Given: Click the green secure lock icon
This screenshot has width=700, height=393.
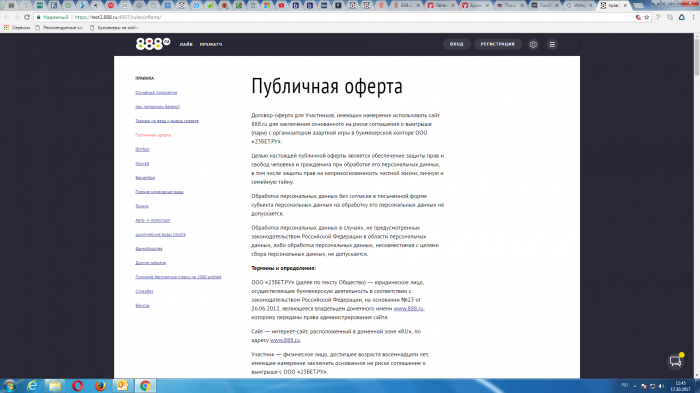Looking at the screenshot, I should [39, 17].
